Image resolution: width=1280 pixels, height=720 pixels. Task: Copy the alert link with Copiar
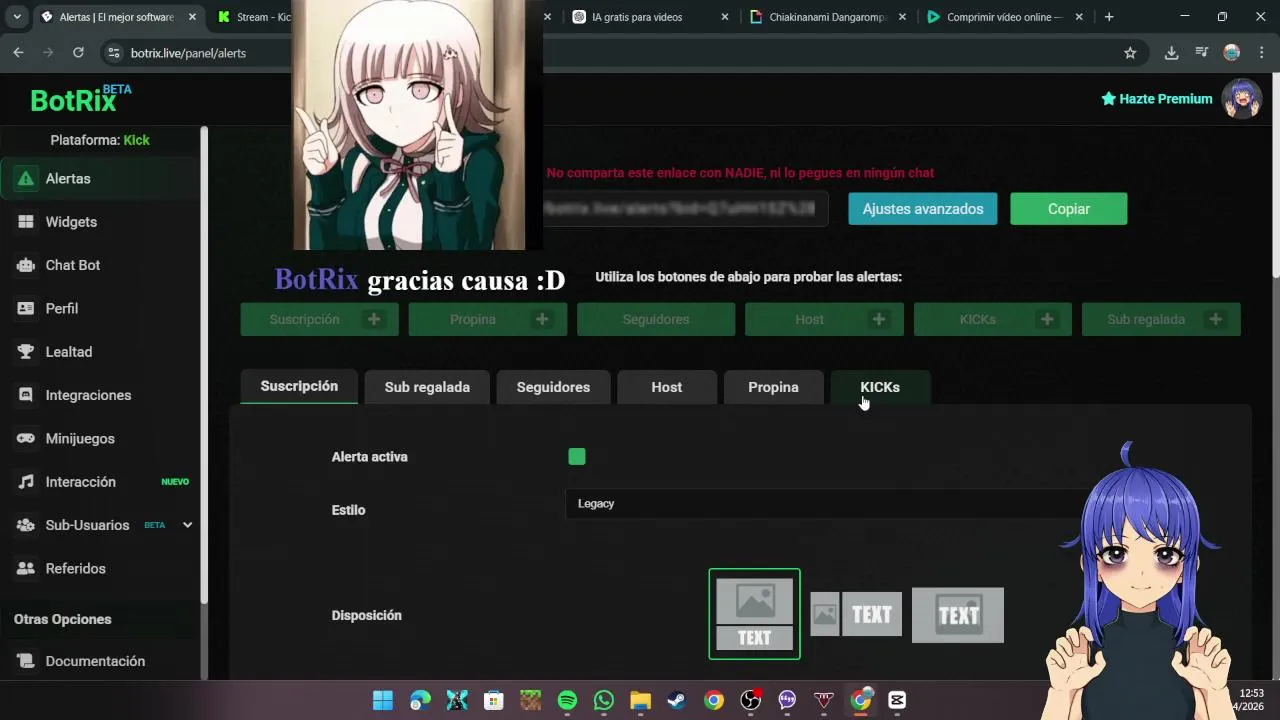pos(1069,209)
